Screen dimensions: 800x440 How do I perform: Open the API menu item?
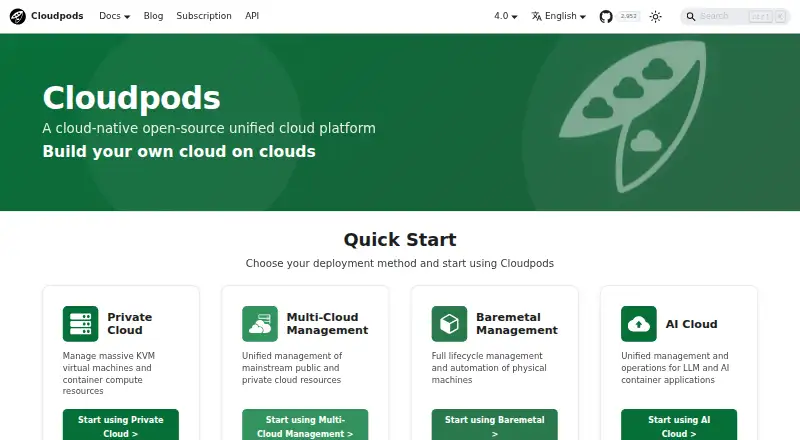point(252,16)
